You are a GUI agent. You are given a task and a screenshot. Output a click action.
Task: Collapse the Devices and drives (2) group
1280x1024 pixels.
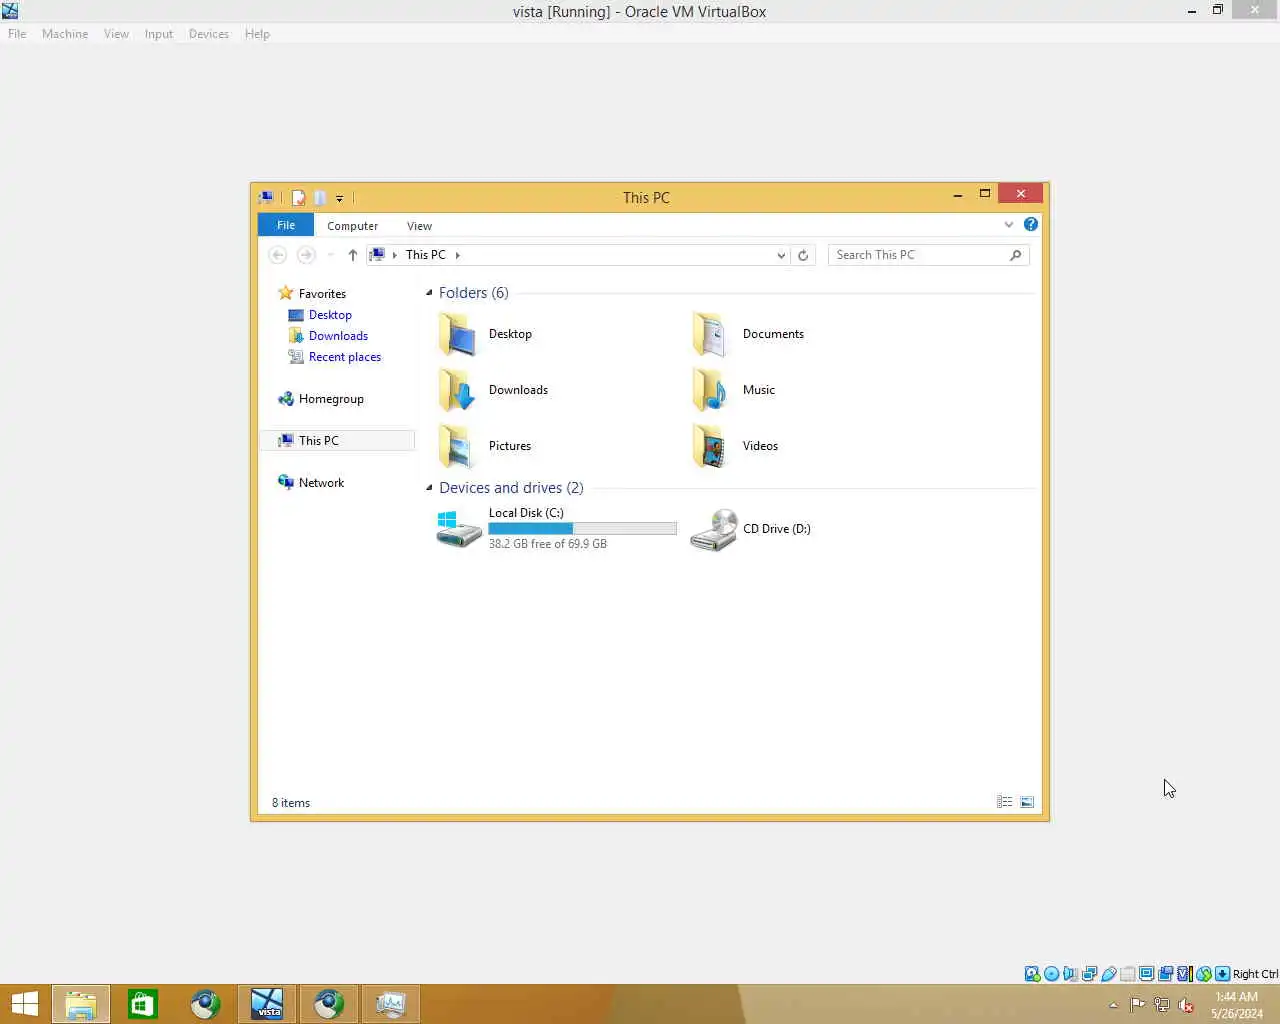pos(429,488)
